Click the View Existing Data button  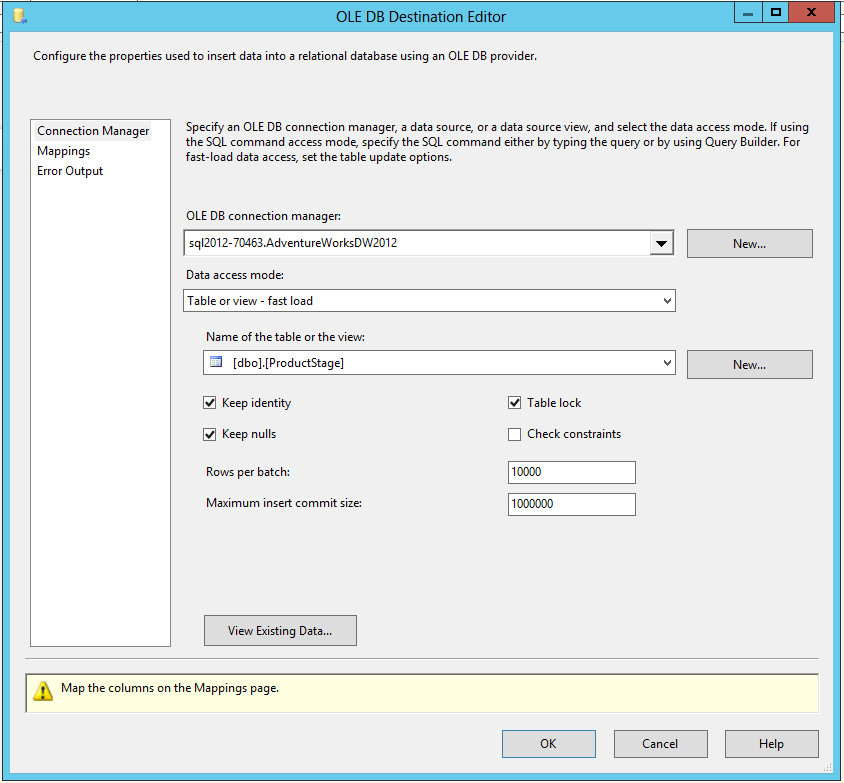pyautogui.click(x=280, y=631)
